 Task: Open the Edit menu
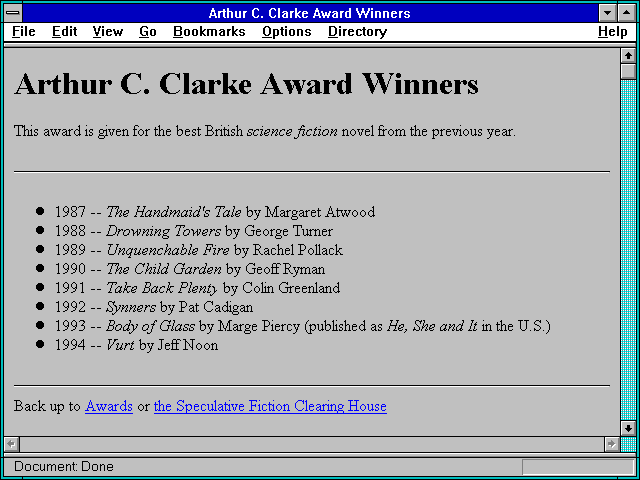coord(64,32)
